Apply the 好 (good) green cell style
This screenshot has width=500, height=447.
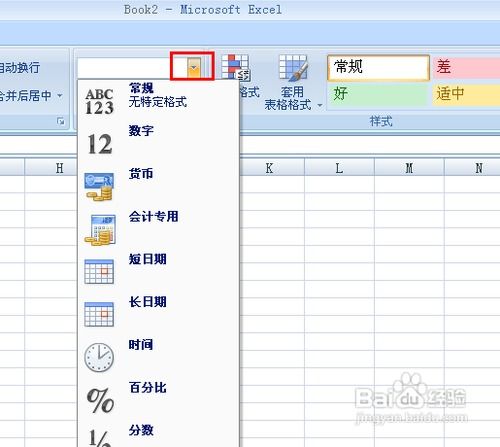tap(378, 94)
